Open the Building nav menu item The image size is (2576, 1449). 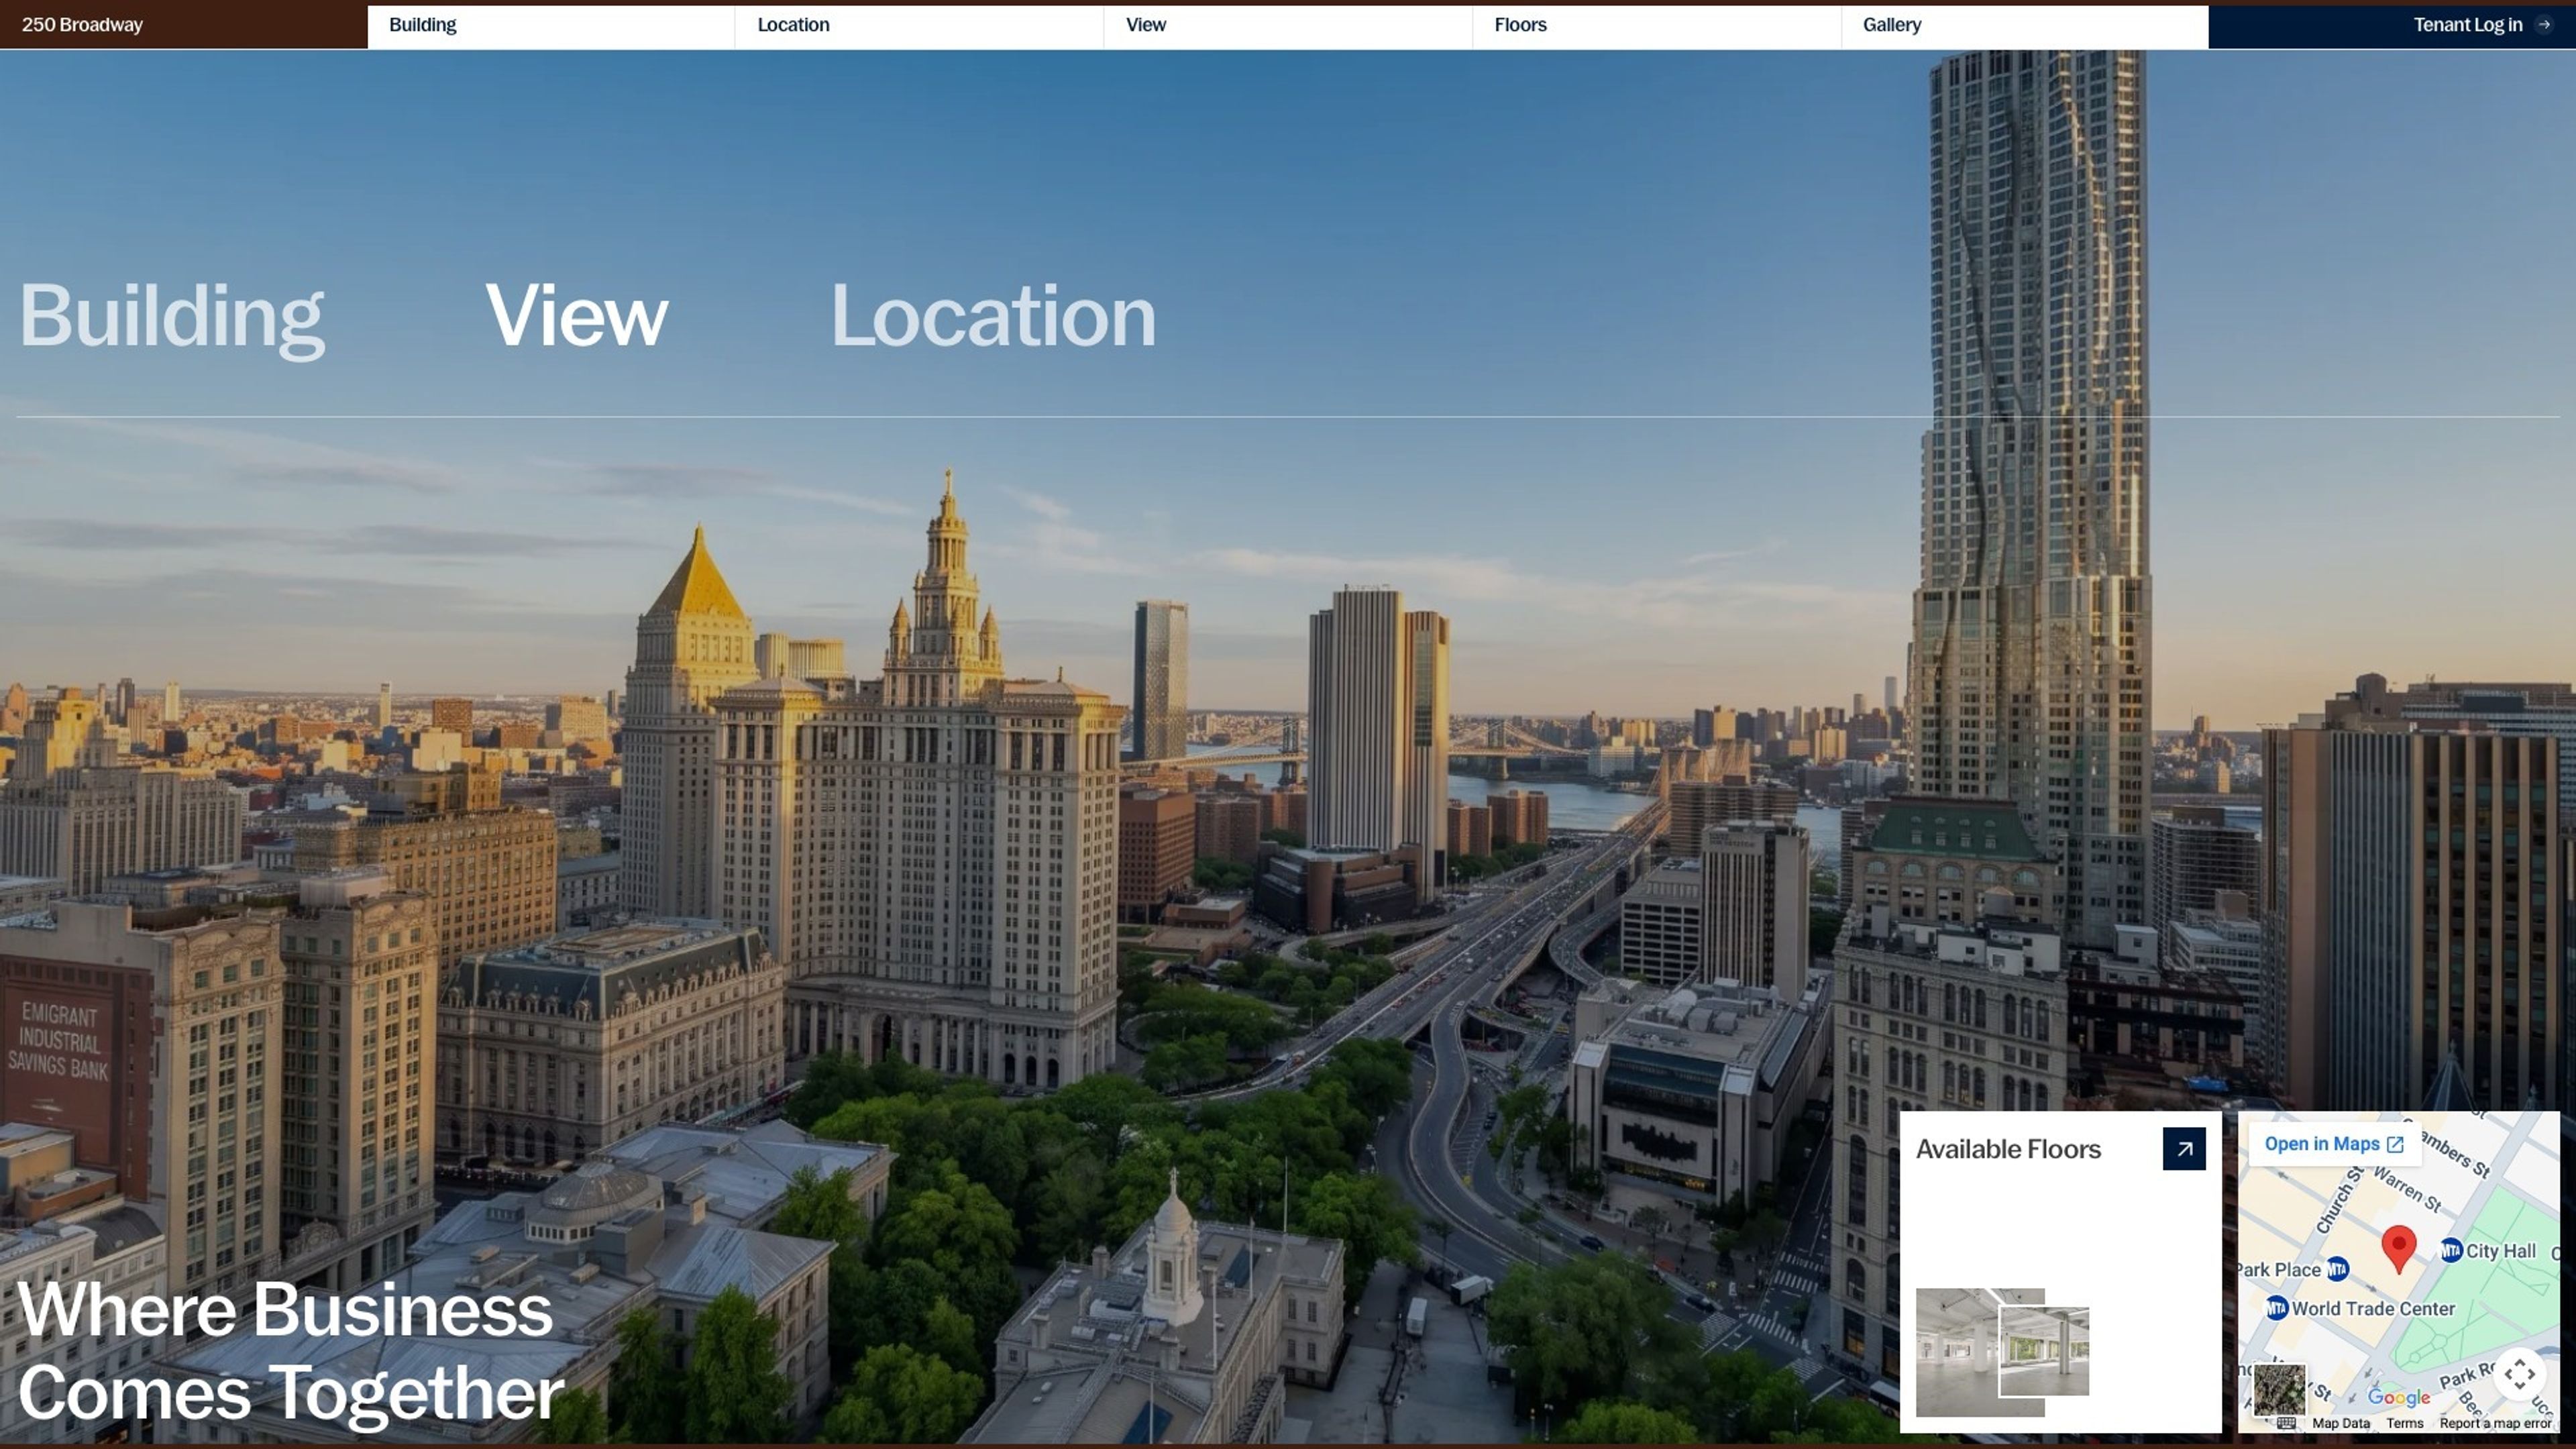coord(422,25)
